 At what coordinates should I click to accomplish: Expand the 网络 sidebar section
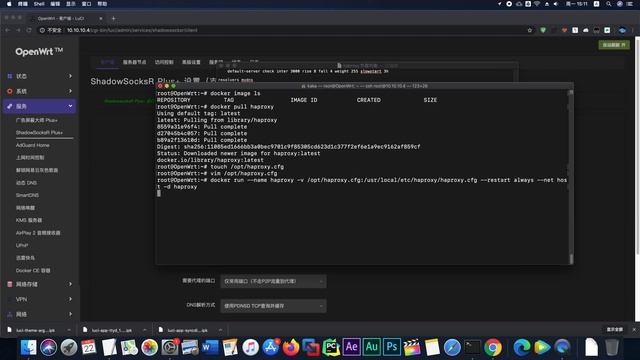(40, 314)
